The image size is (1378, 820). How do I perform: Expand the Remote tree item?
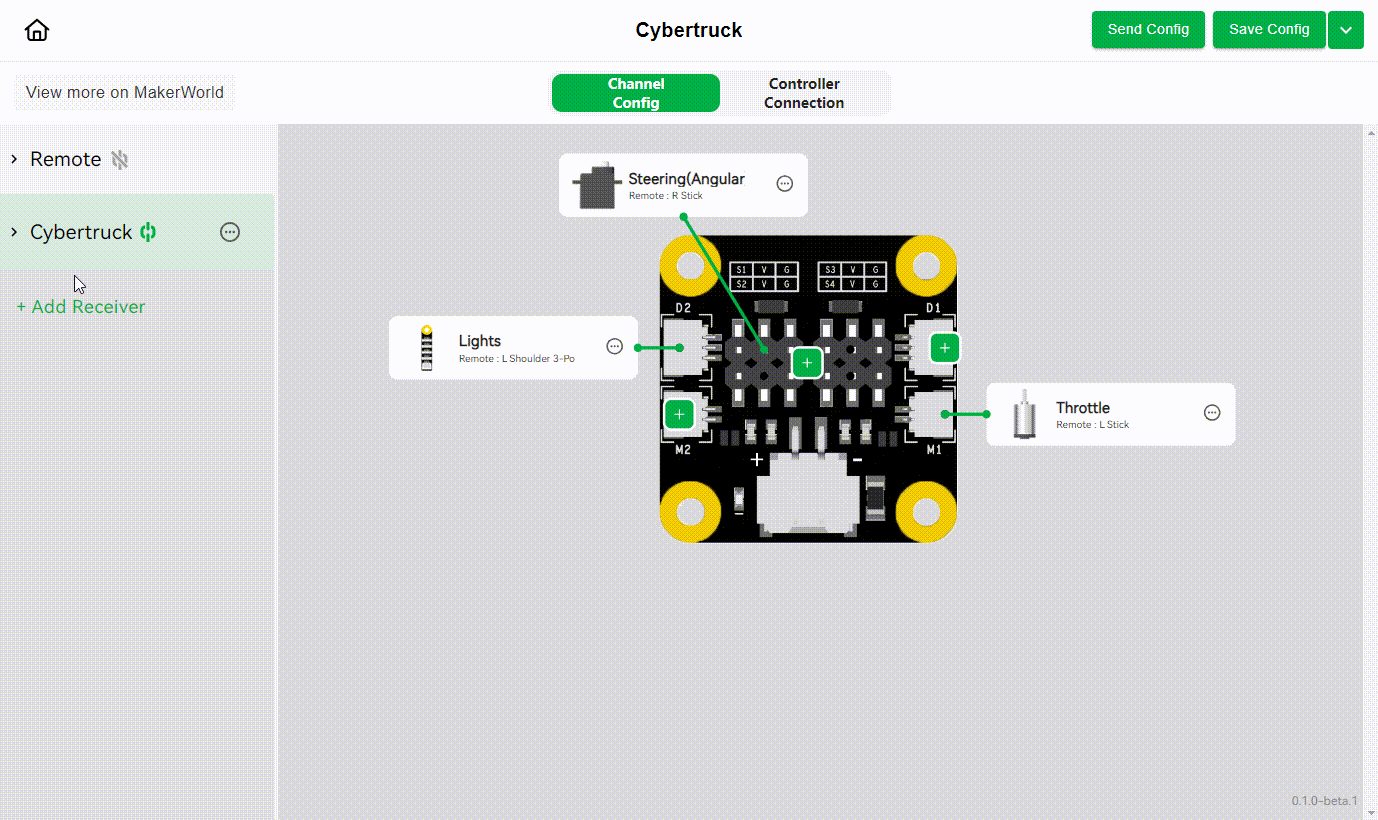[14, 159]
